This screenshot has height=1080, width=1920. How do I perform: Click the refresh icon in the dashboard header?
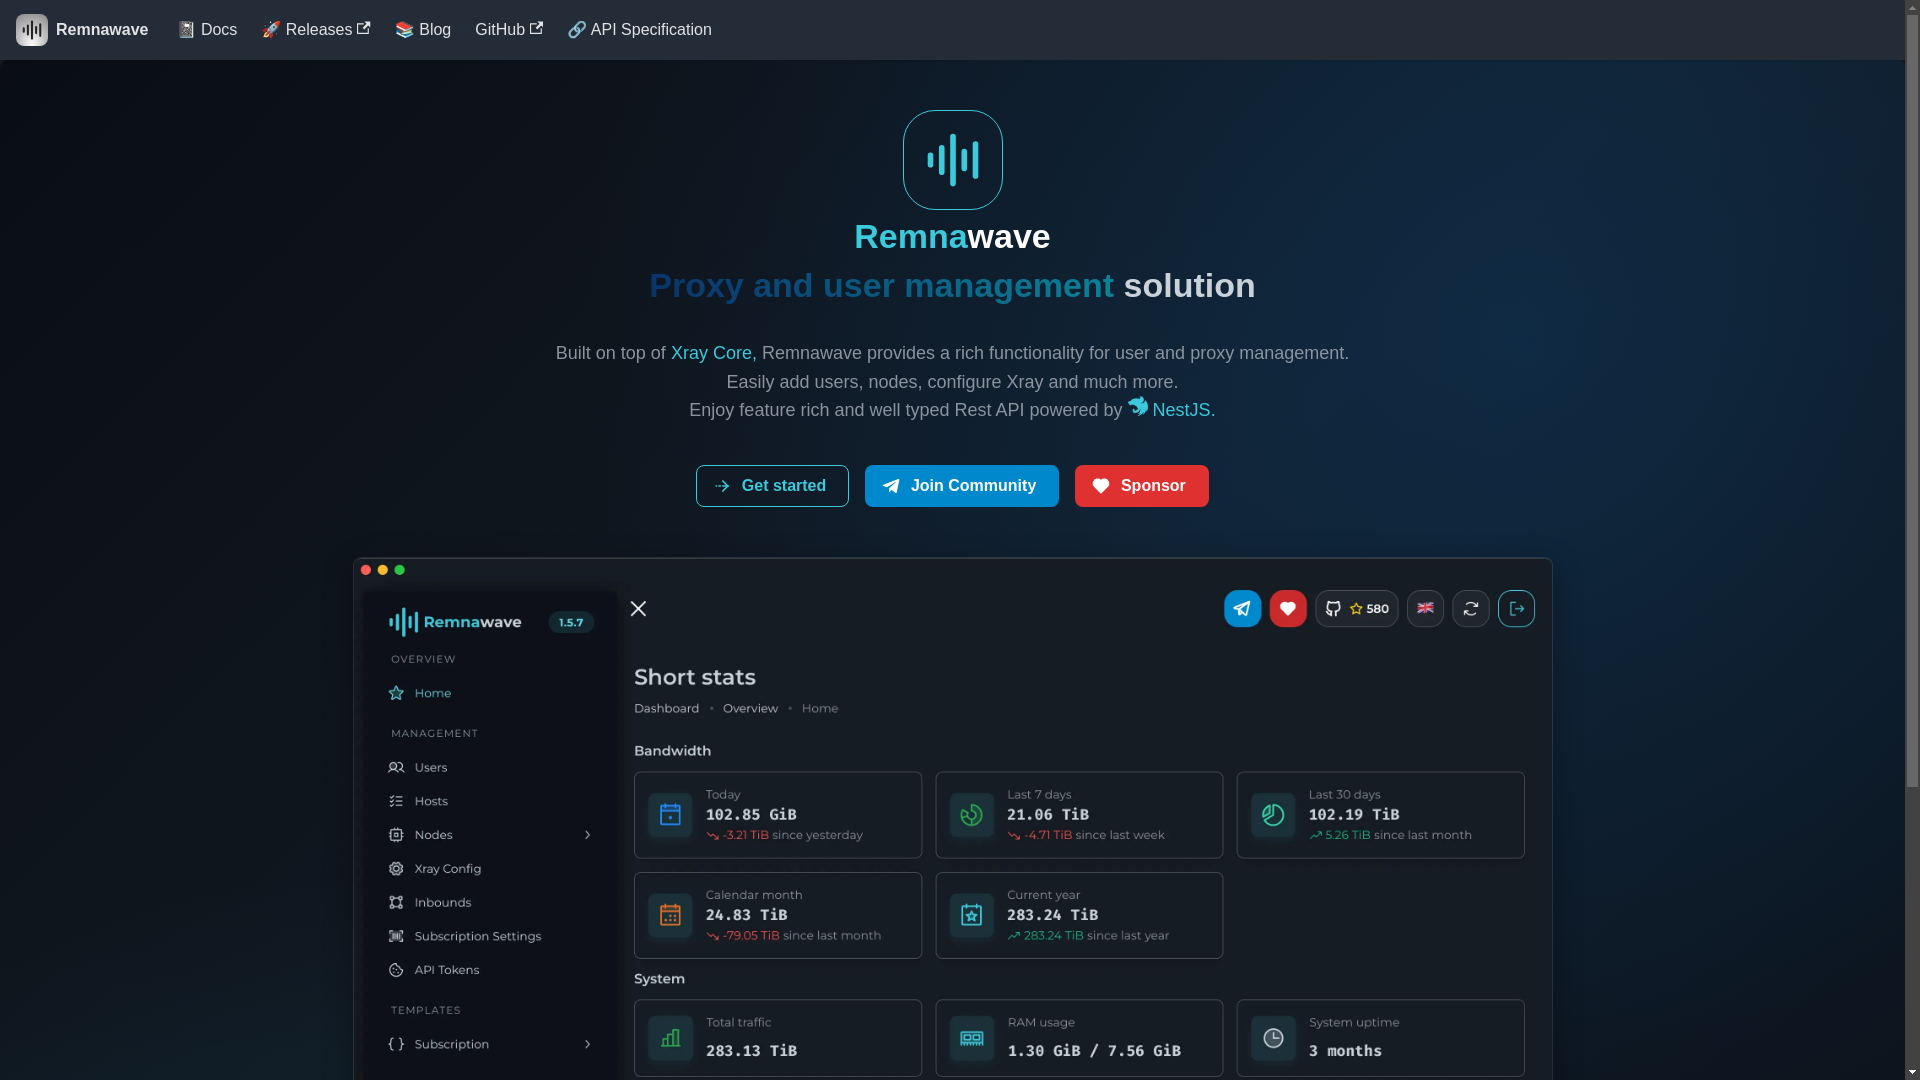[1470, 608]
